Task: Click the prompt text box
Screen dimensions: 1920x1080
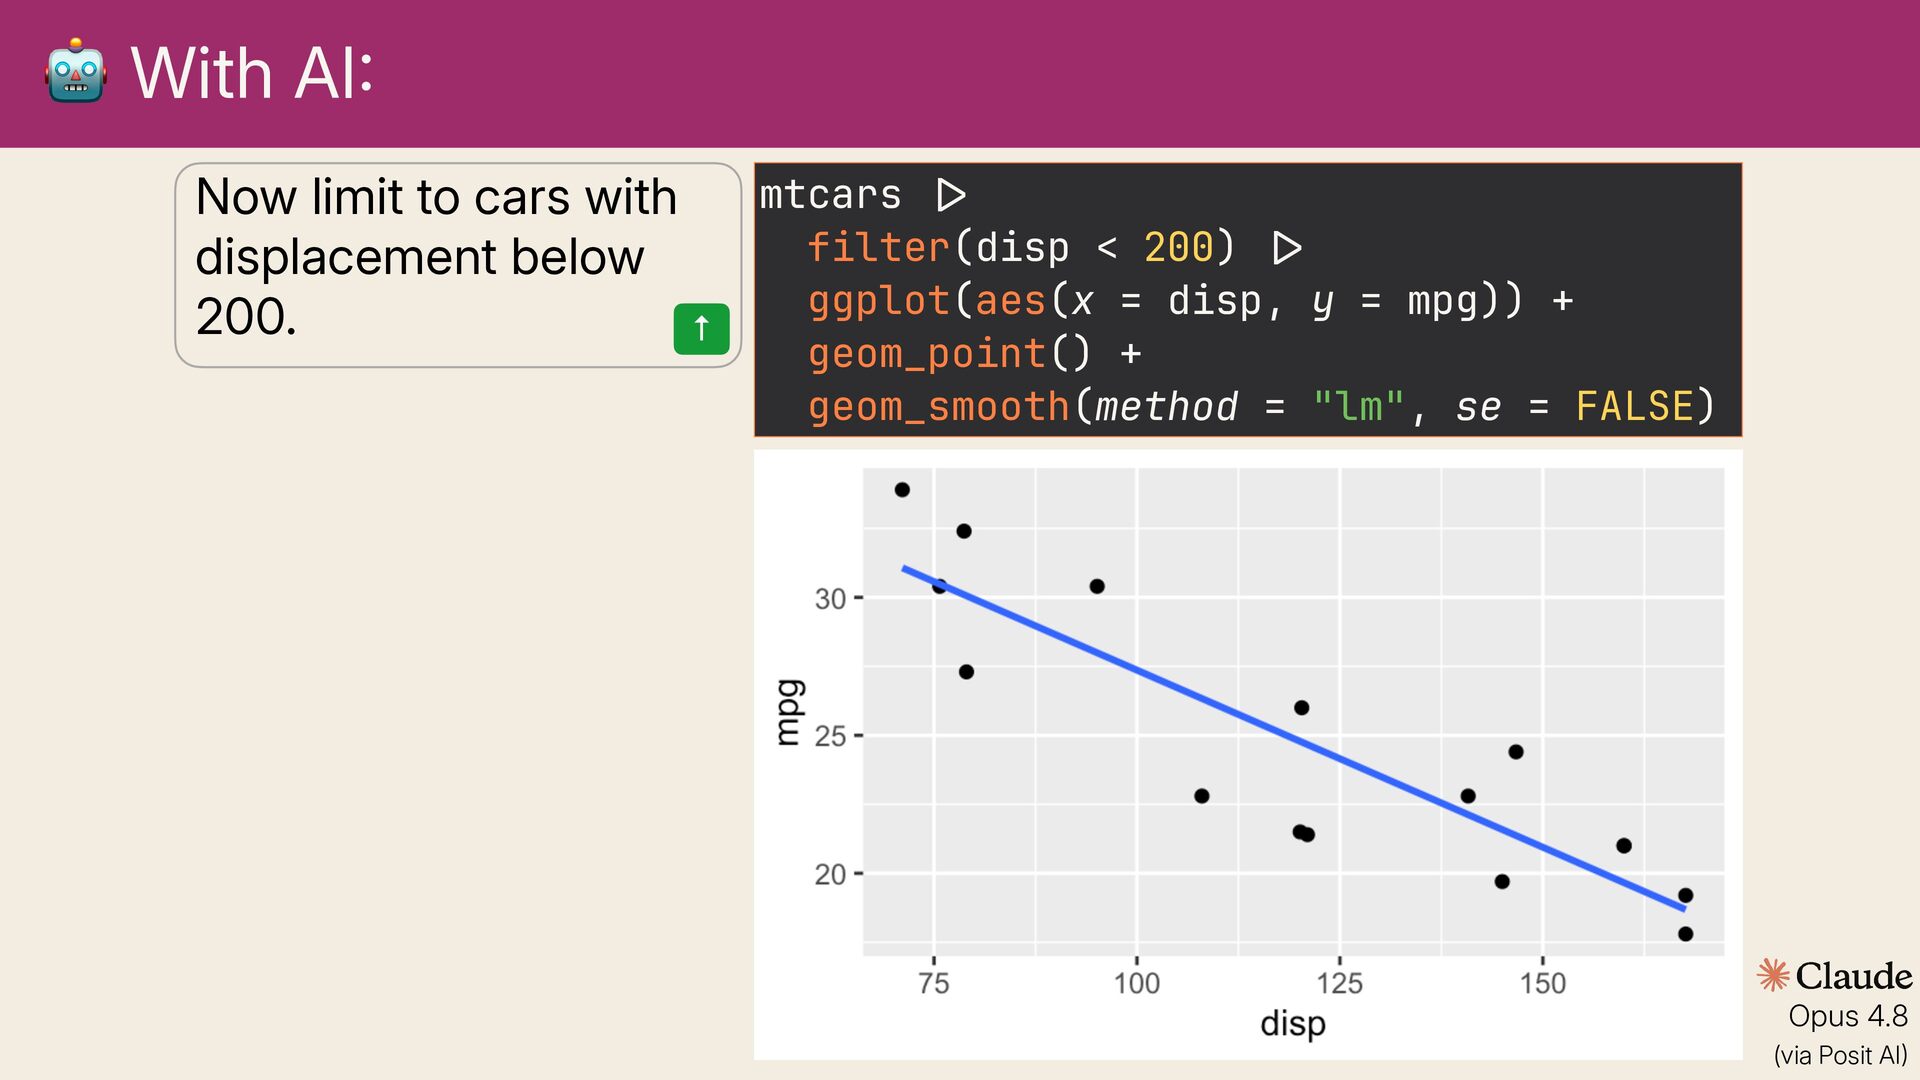Action: click(x=458, y=265)
